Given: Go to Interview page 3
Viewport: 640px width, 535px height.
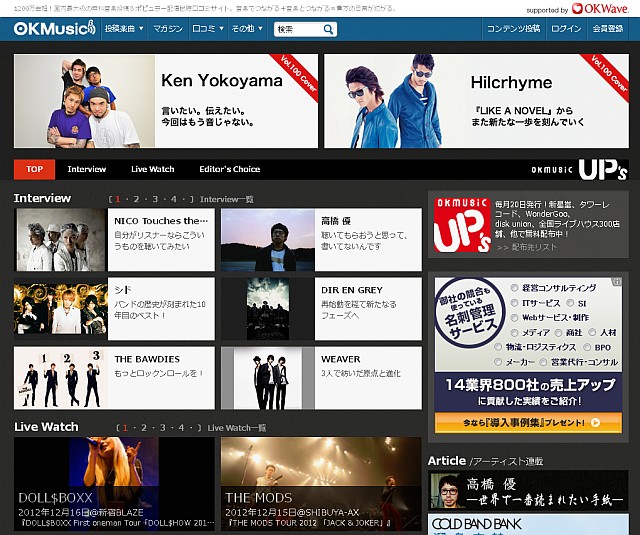Looking at the screenshot, I should click(x=155, y=199).
